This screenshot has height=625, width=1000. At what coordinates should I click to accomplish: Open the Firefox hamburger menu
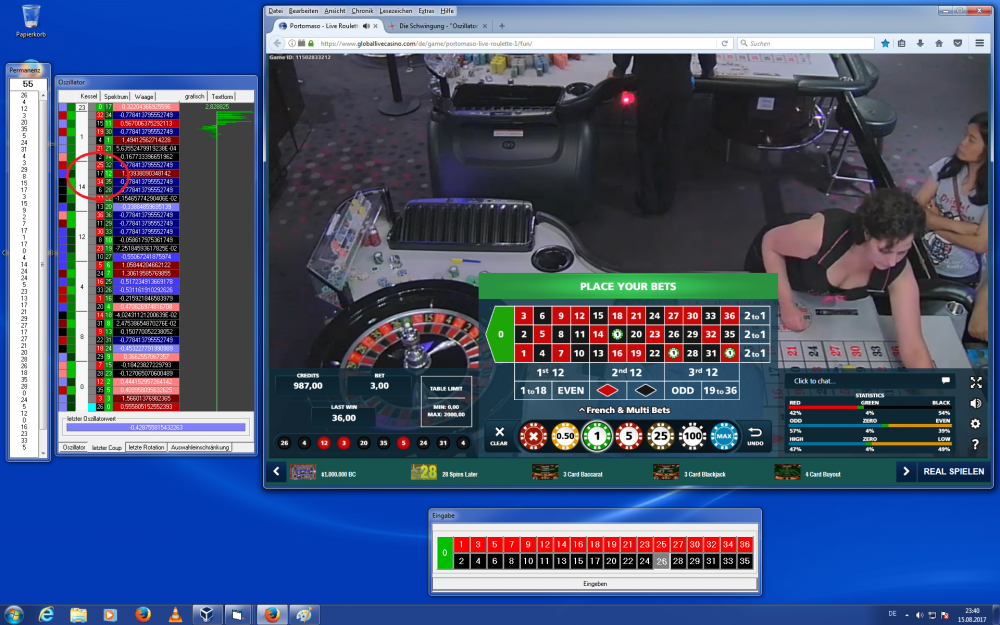(x=980, y=43)
